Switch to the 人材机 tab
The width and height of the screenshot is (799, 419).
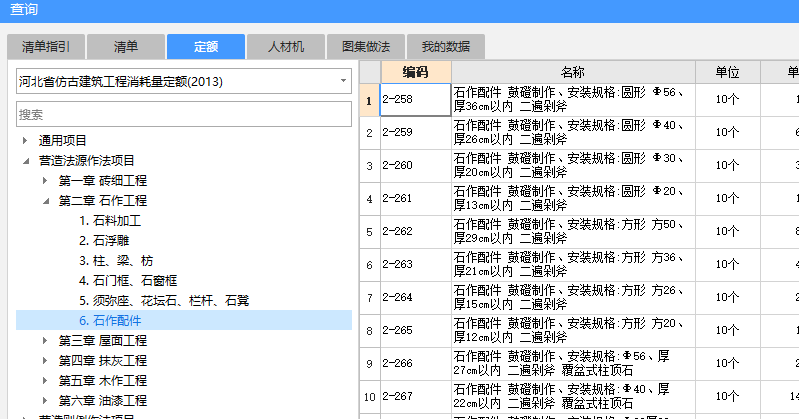pos(286,47)
